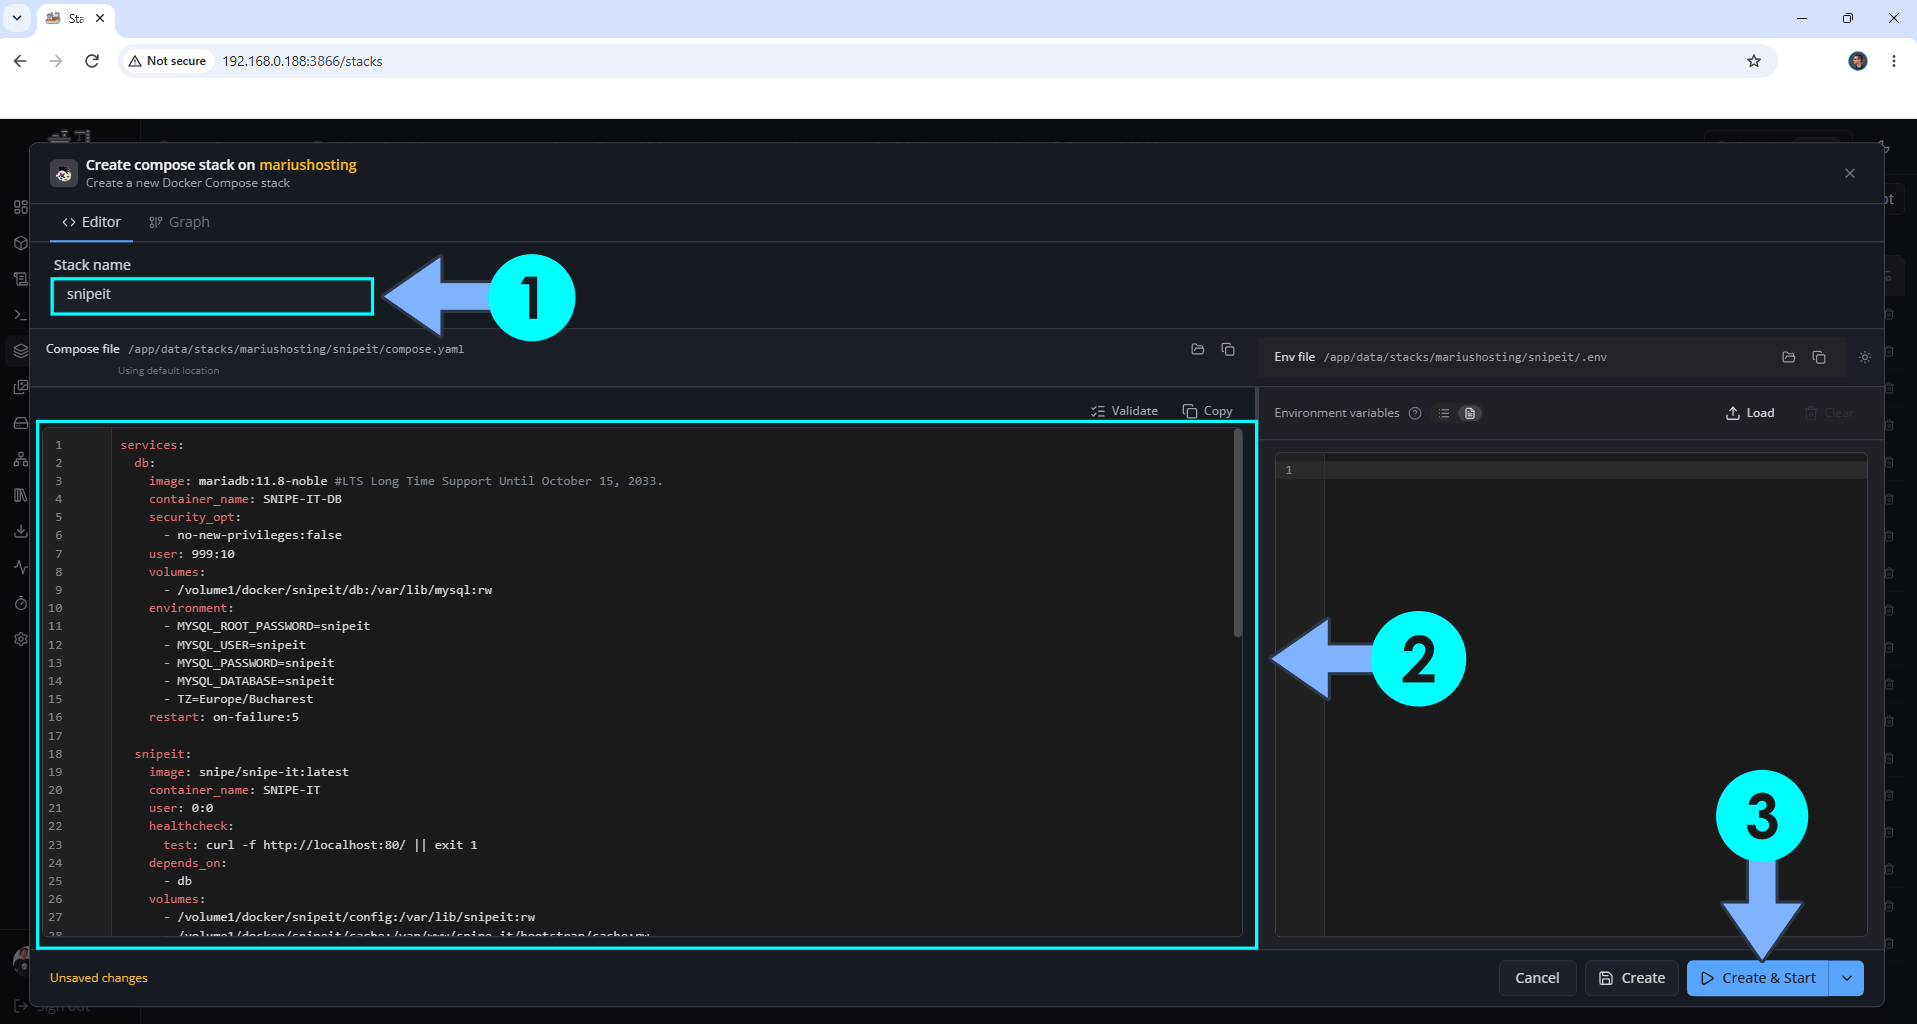Browse for Env file location folder icon

1789,357
